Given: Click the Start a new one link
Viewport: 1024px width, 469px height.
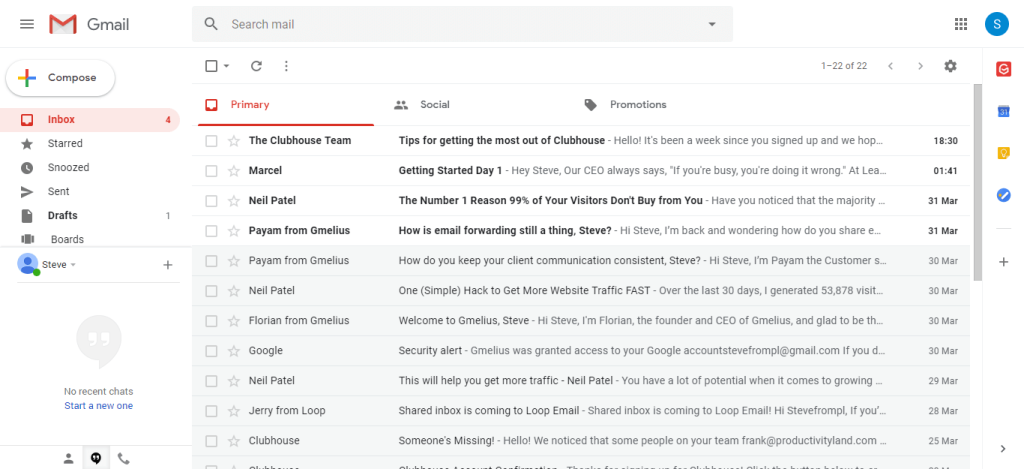Looking at the screenshot, I should click(98, 406).
